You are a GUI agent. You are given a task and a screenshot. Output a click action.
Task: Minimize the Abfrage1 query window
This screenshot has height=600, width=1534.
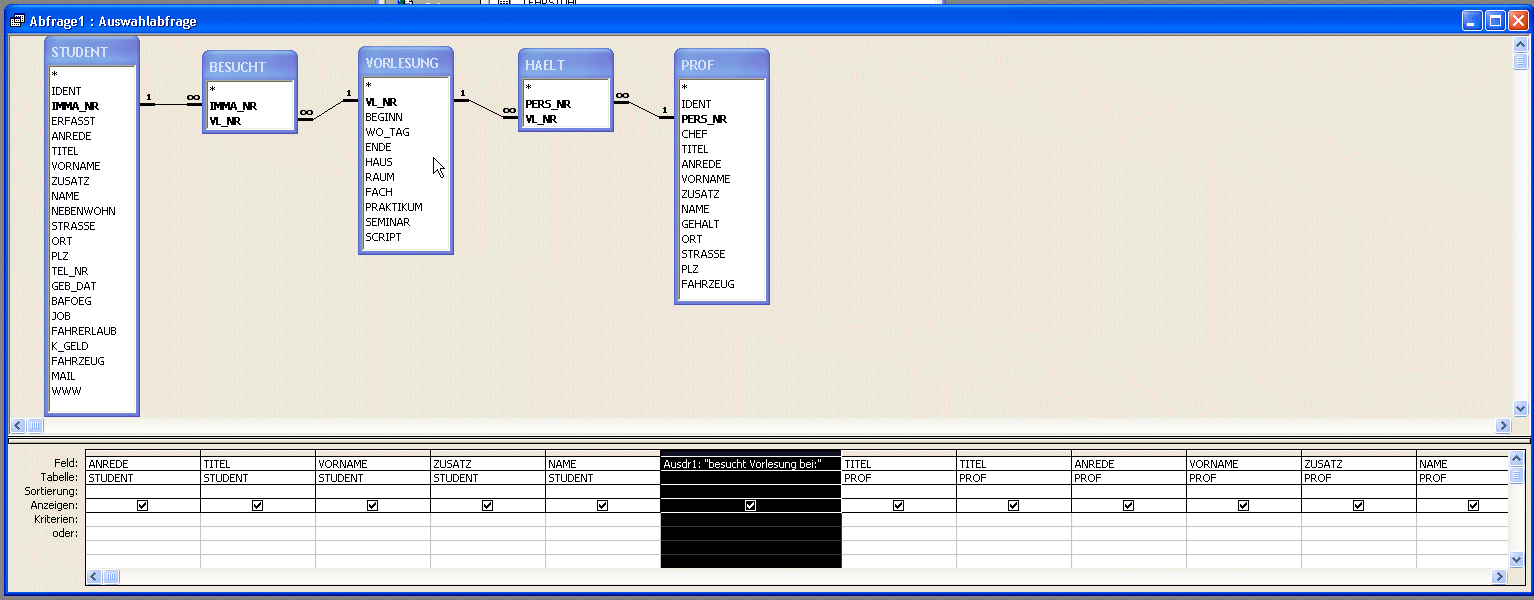point(1473,21)
